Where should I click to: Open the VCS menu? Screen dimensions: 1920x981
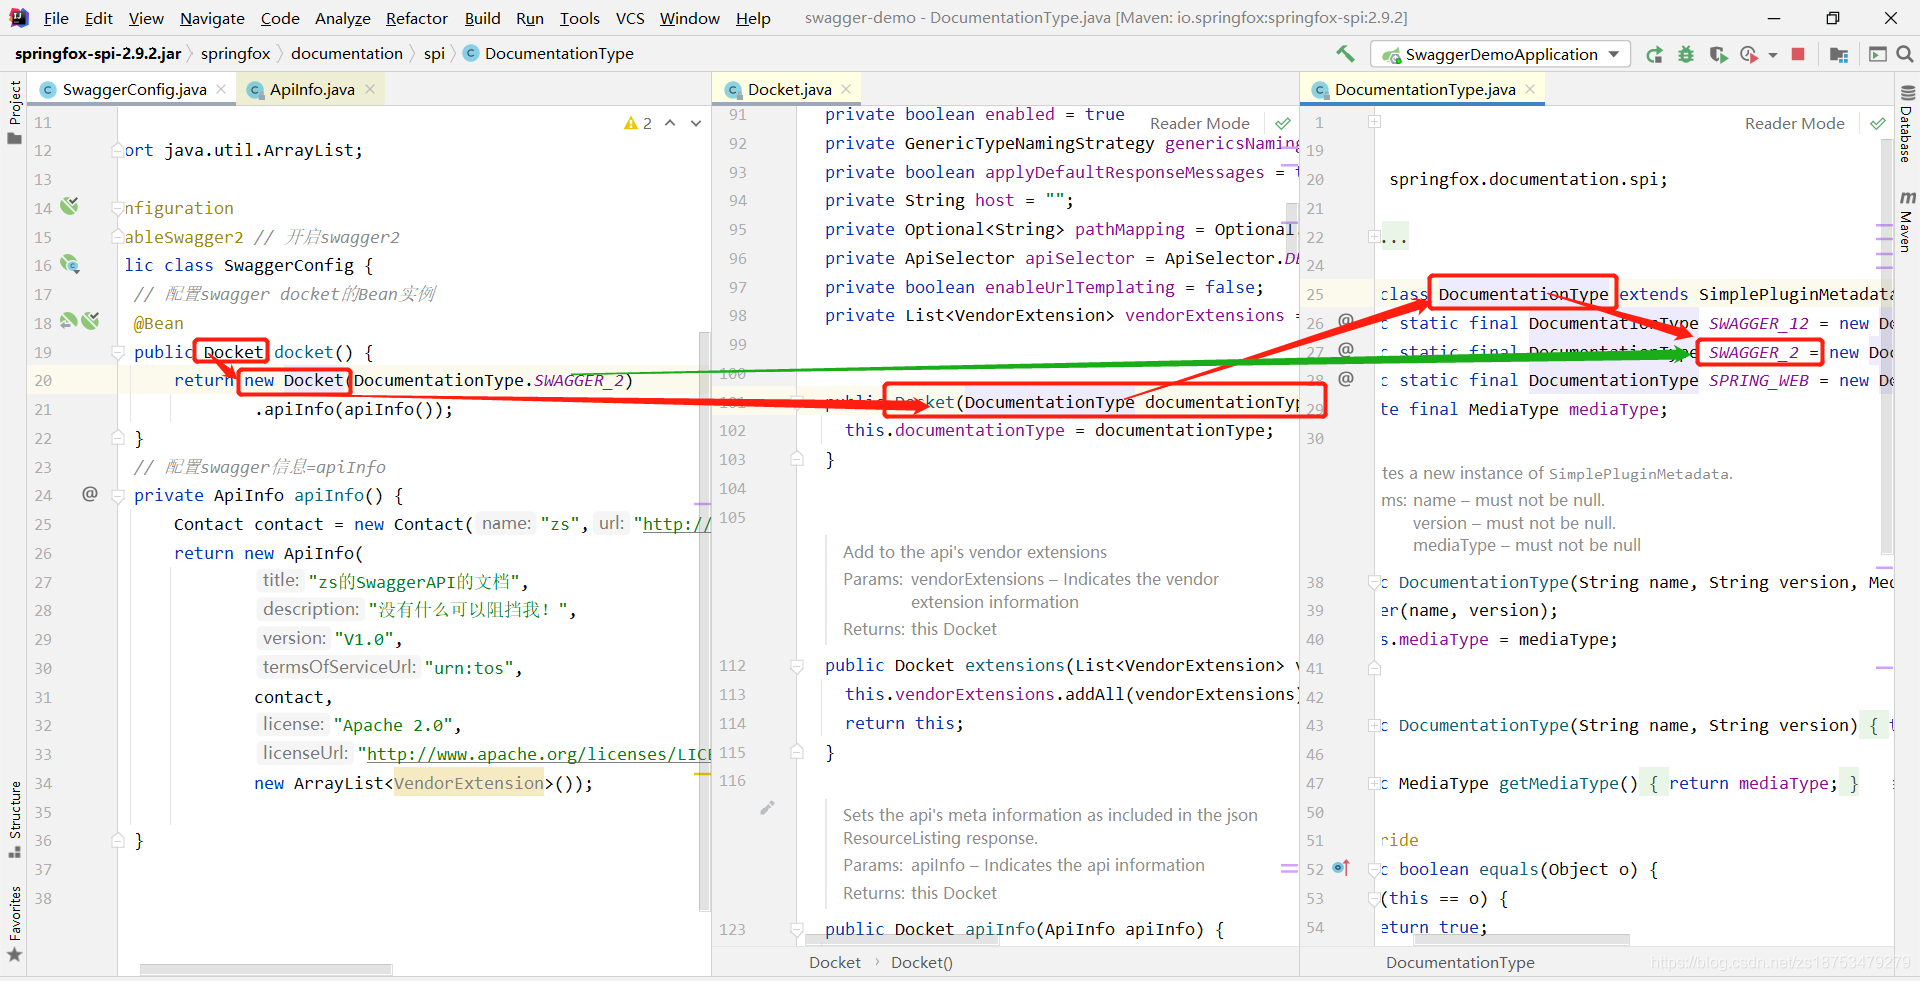click(630, 18)
